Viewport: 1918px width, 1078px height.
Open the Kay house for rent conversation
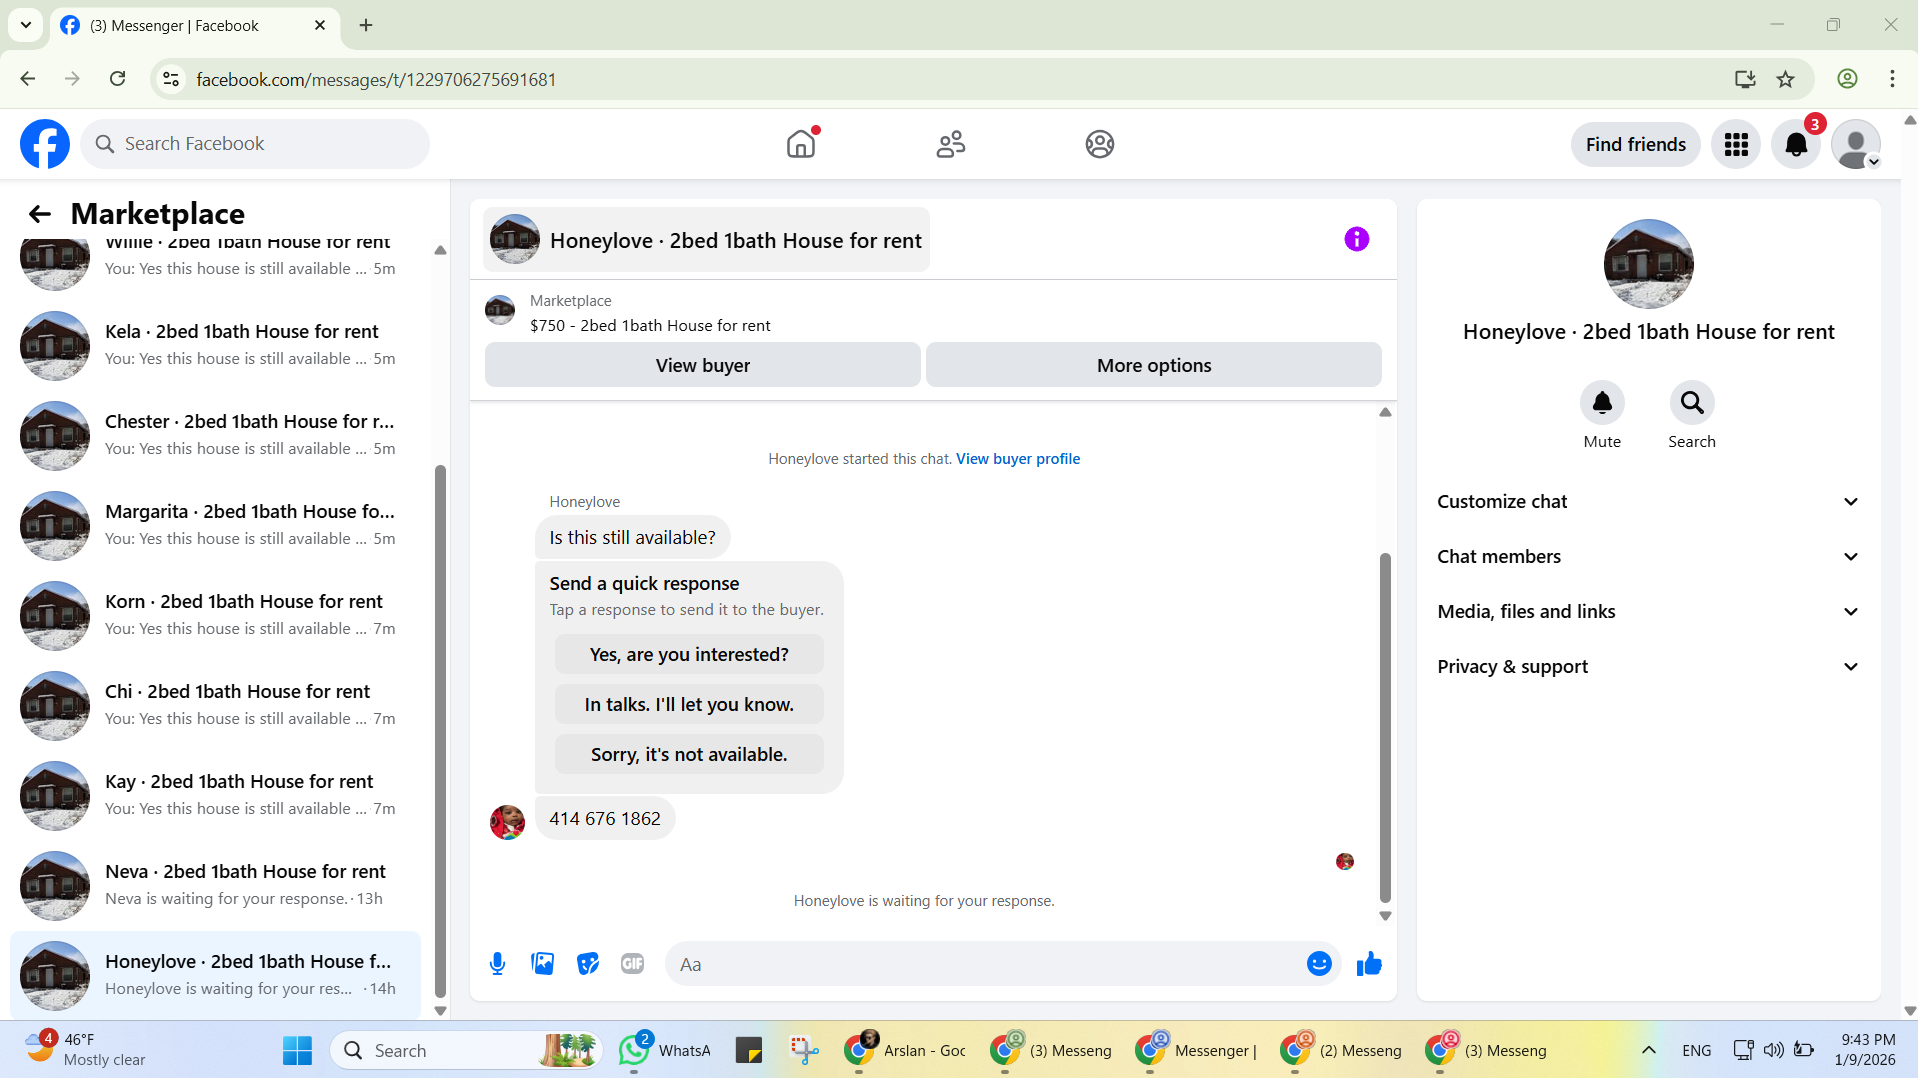coord(215,795)
